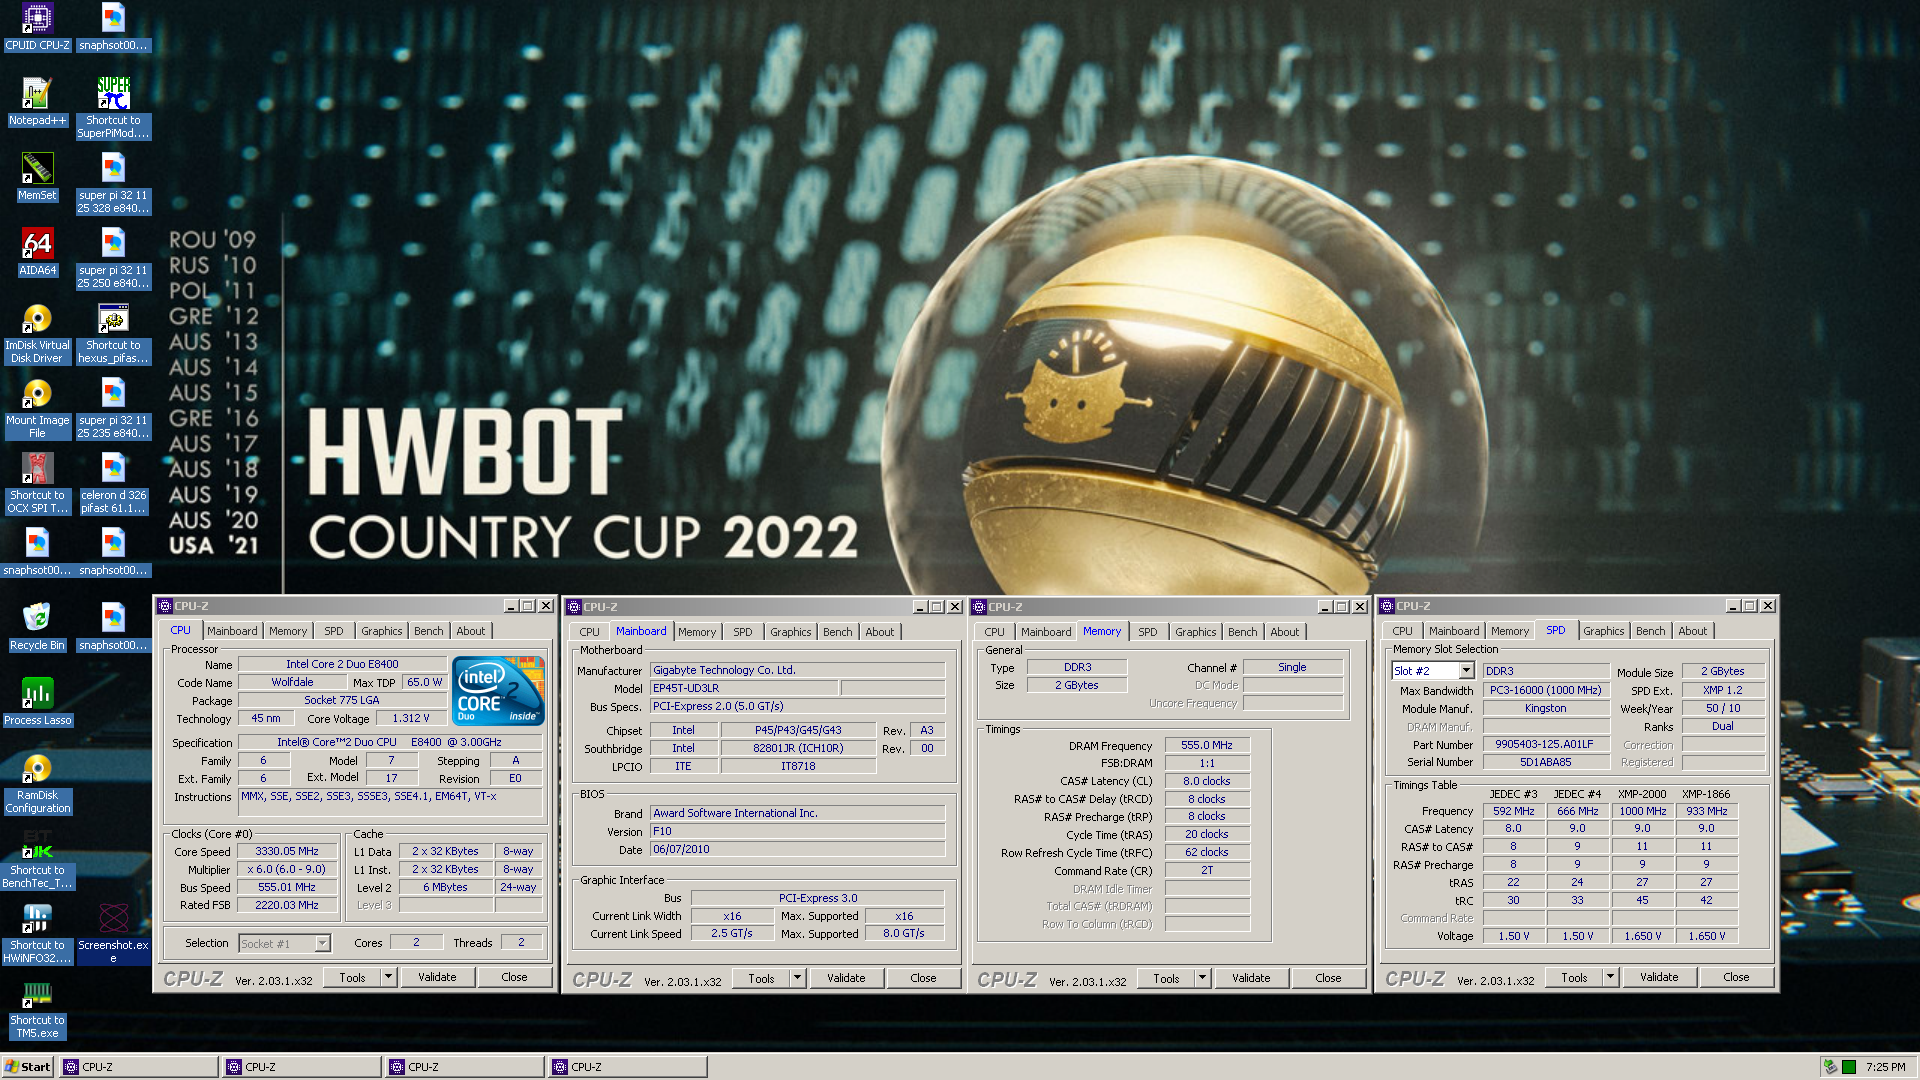Click the Intel Core 2 Duo logo
Screen dimensions: 1920x1080
click(498, 690)
